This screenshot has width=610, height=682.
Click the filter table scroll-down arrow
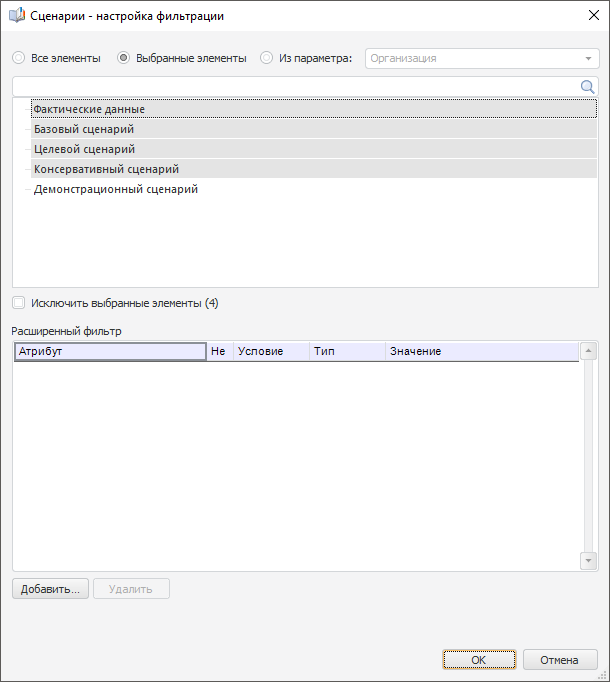pyautogui.click(x=588, y=561)
